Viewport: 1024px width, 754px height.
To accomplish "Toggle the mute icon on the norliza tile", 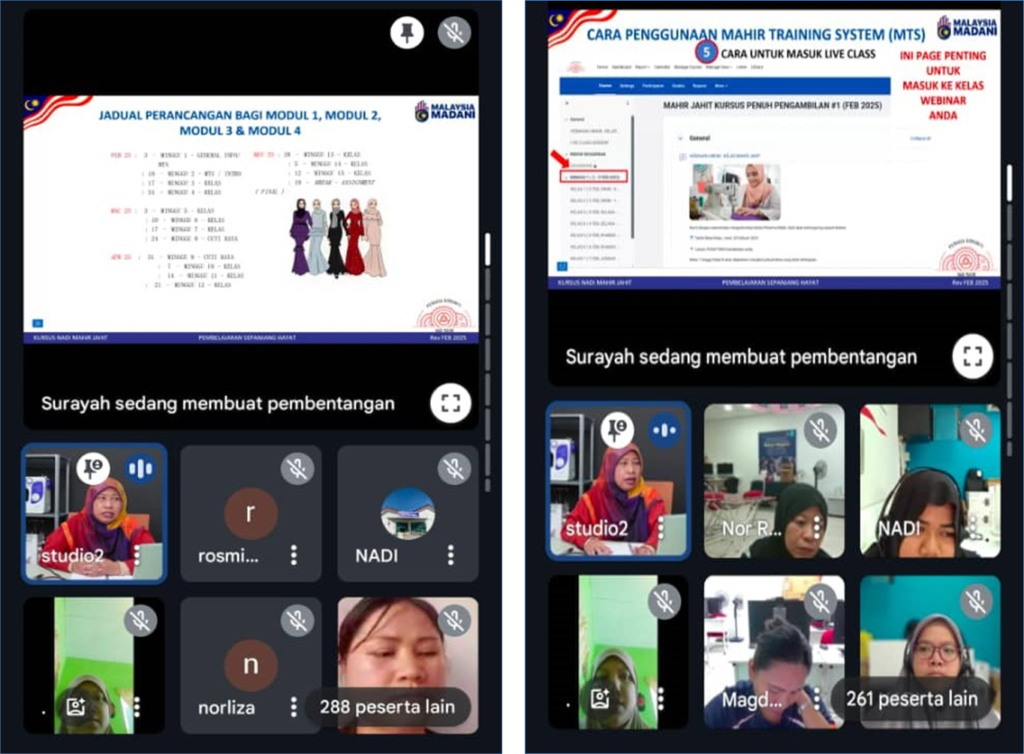I will pos(297,620).
